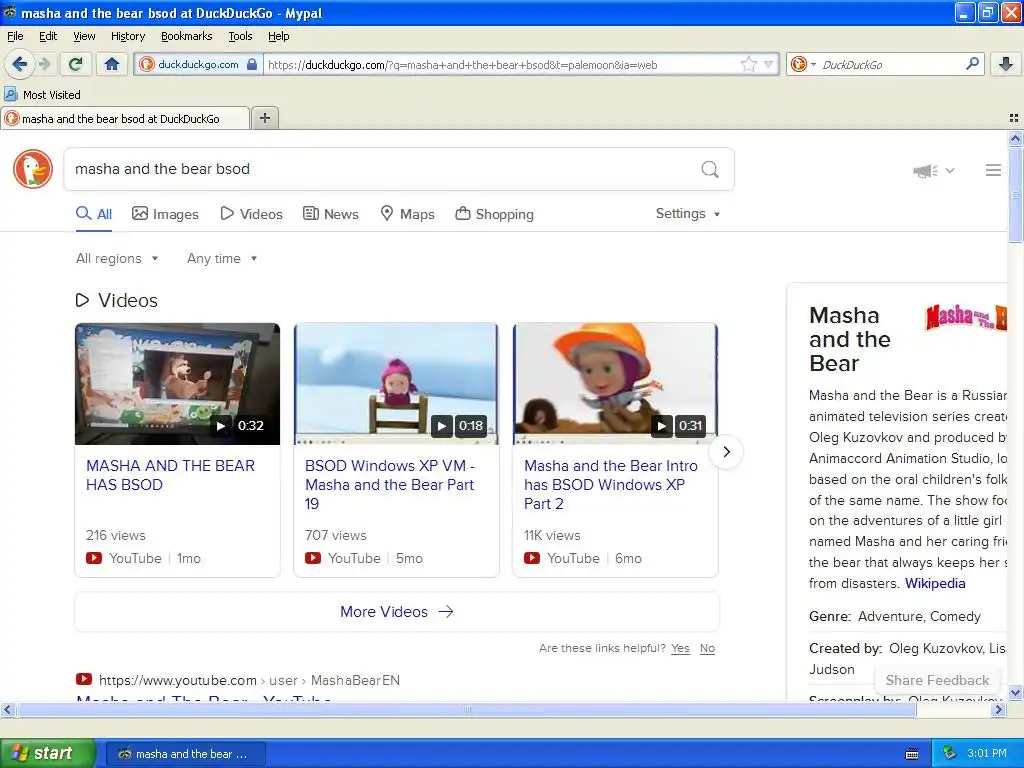Switch to the Shopping tab
This screenshot has height=768, width=1024.
494,214
